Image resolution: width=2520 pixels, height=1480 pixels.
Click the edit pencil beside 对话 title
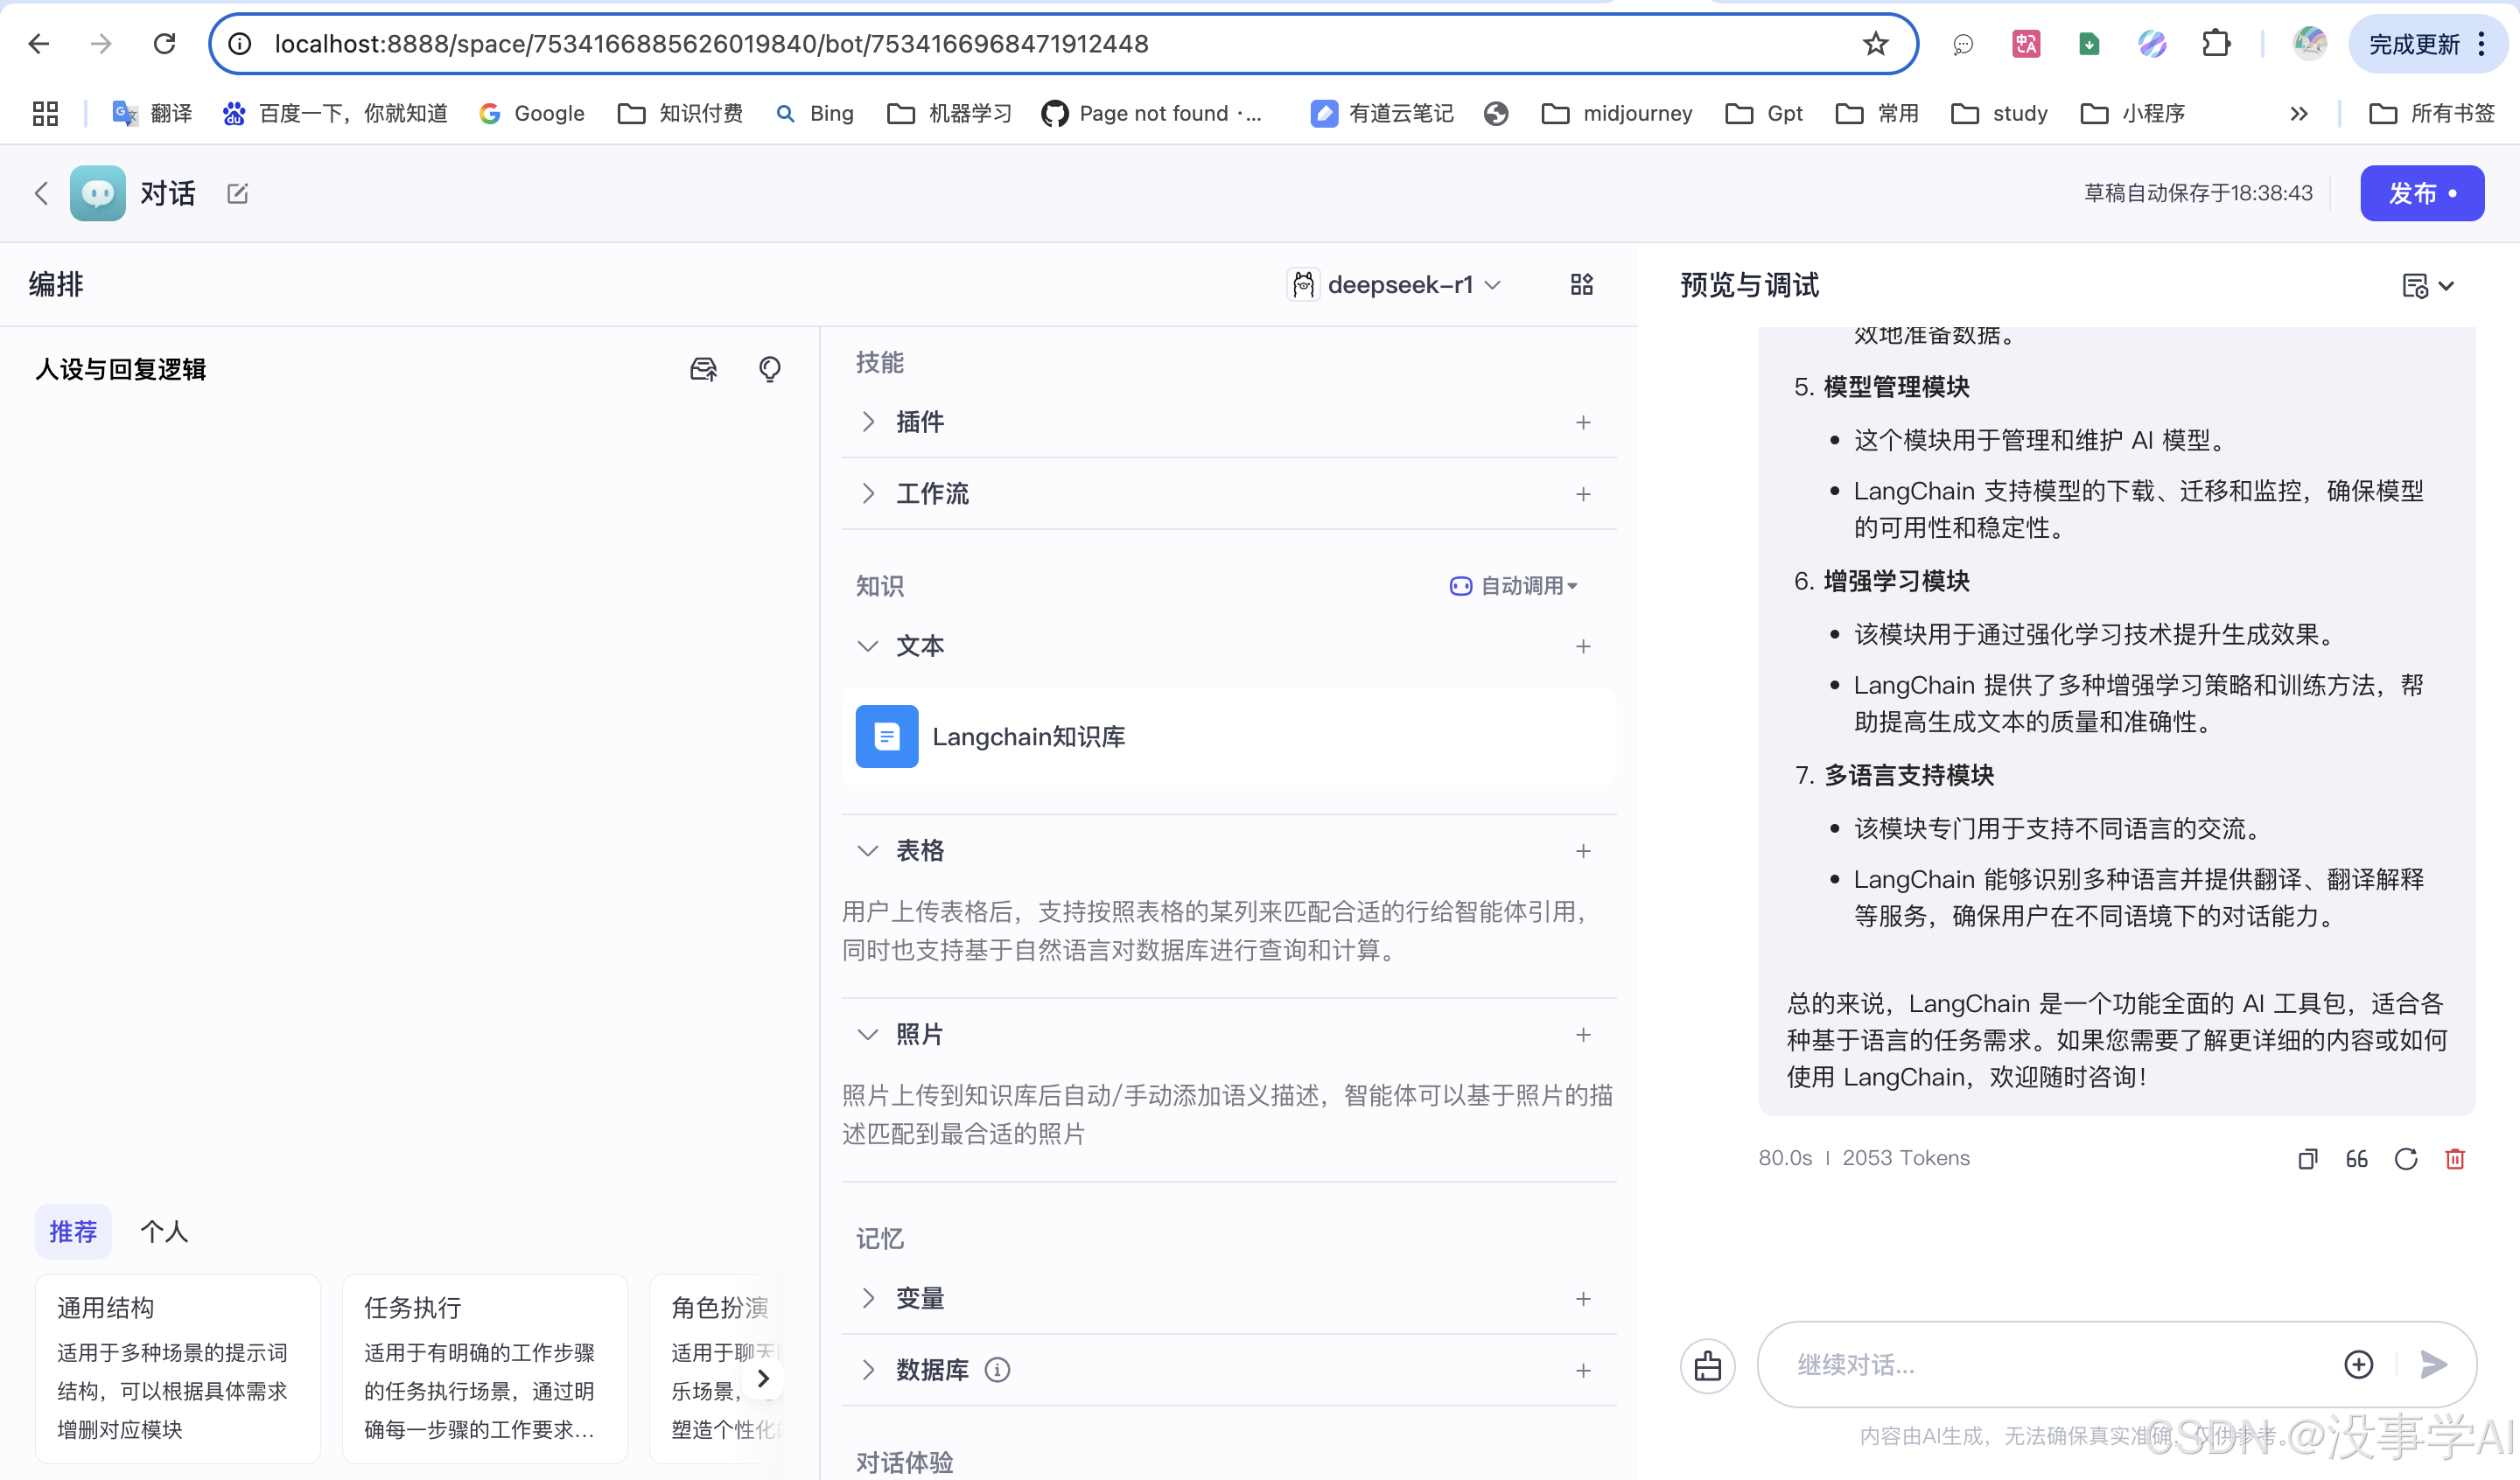(237, 193)
